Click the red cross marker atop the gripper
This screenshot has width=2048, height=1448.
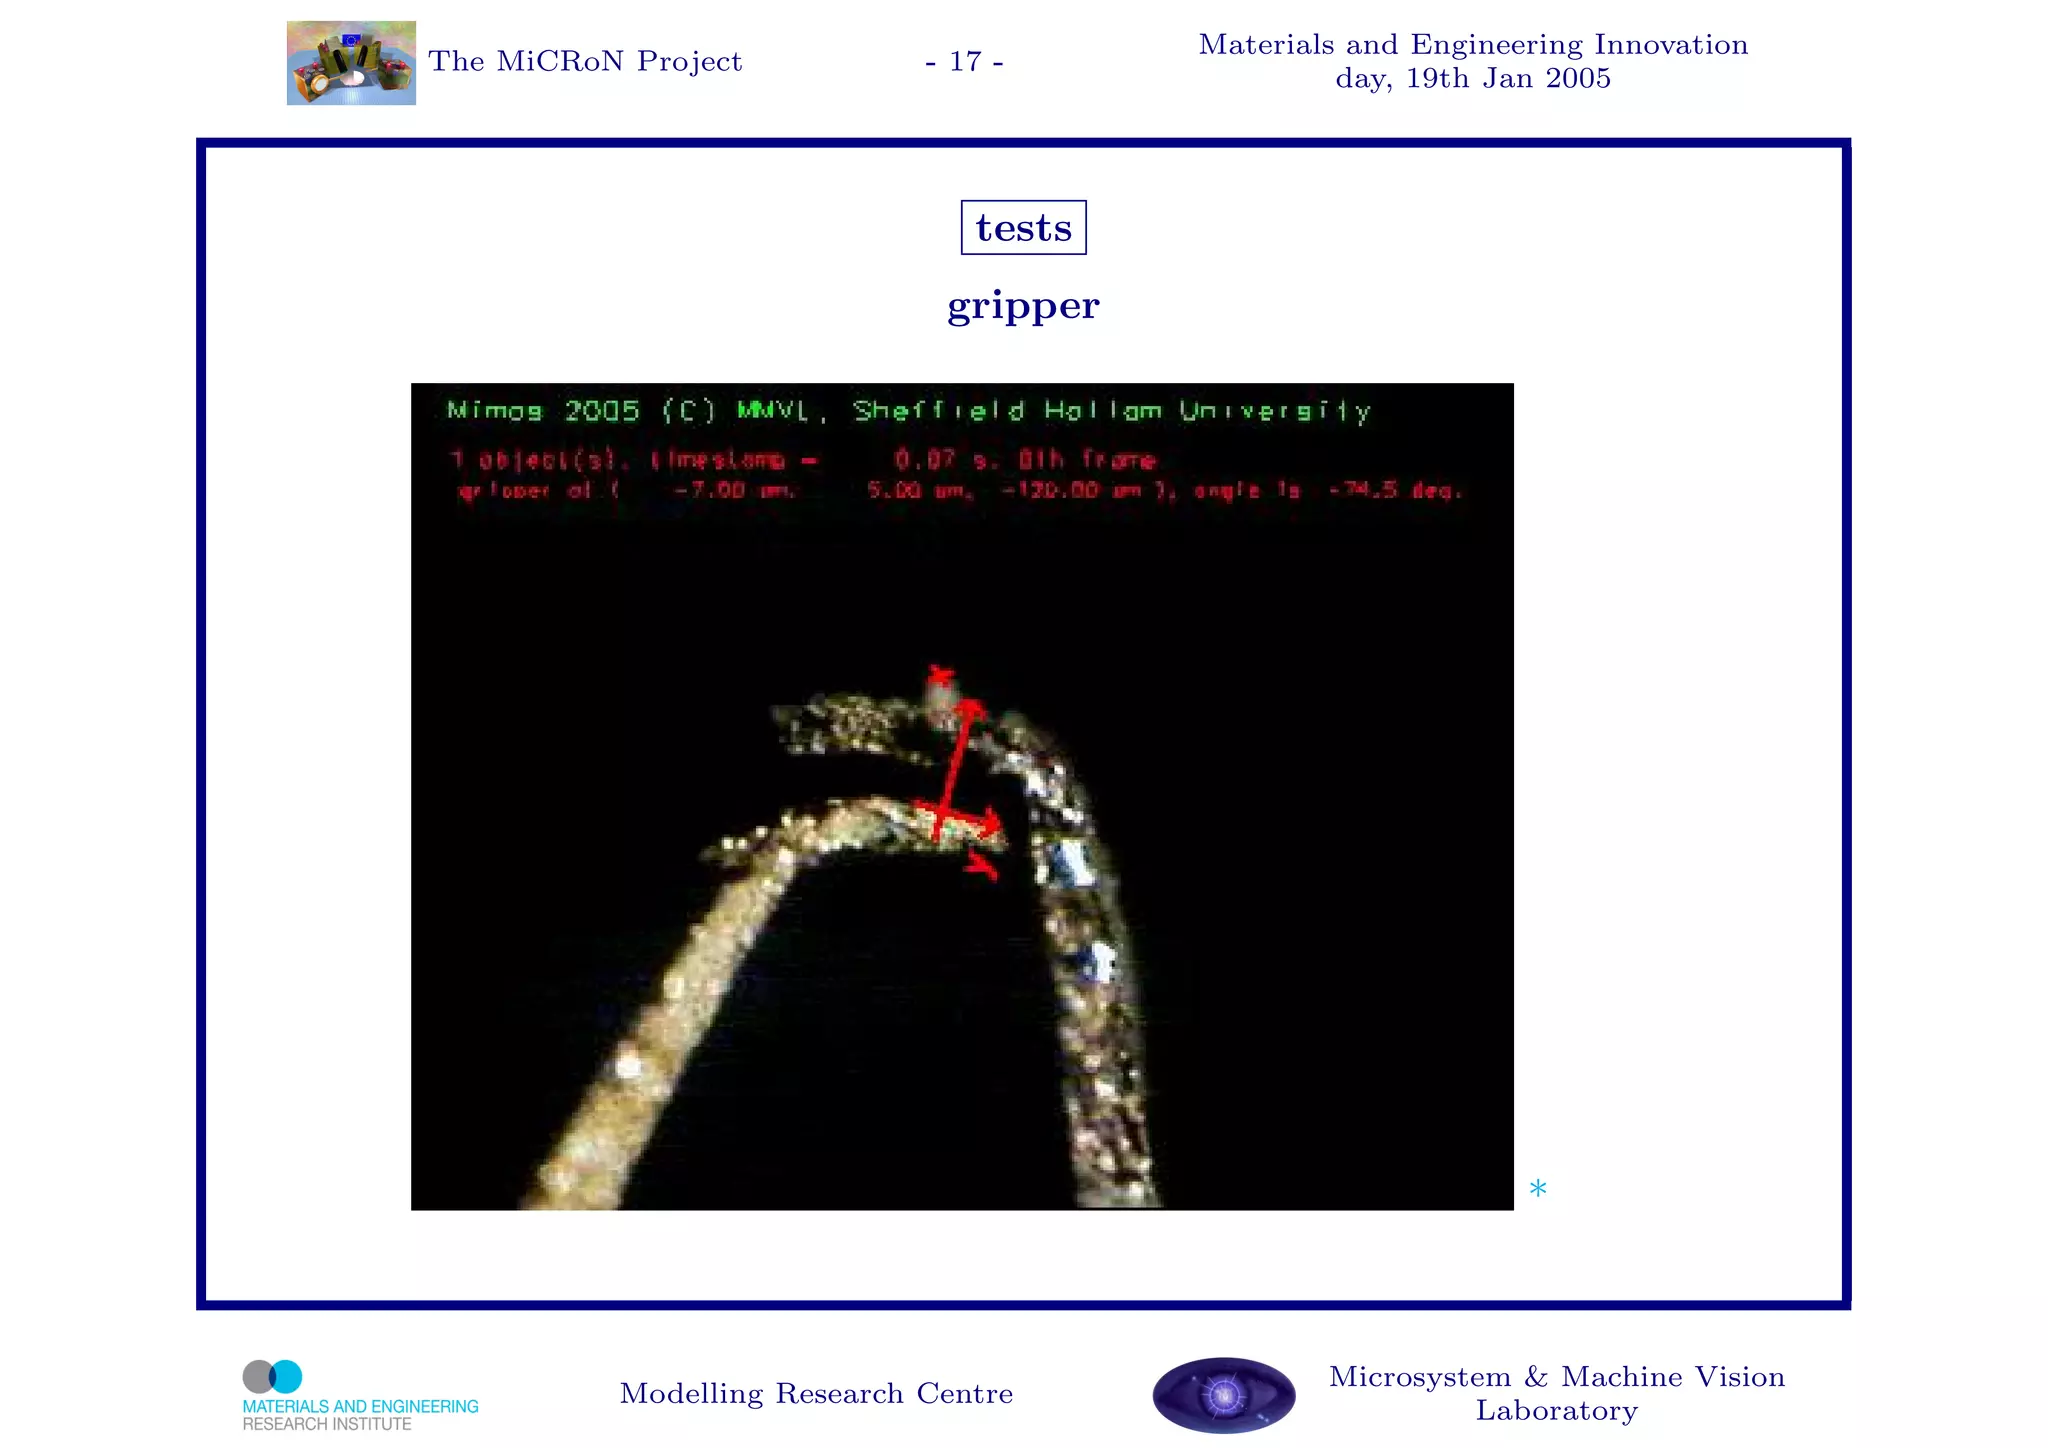coord(939,673)
